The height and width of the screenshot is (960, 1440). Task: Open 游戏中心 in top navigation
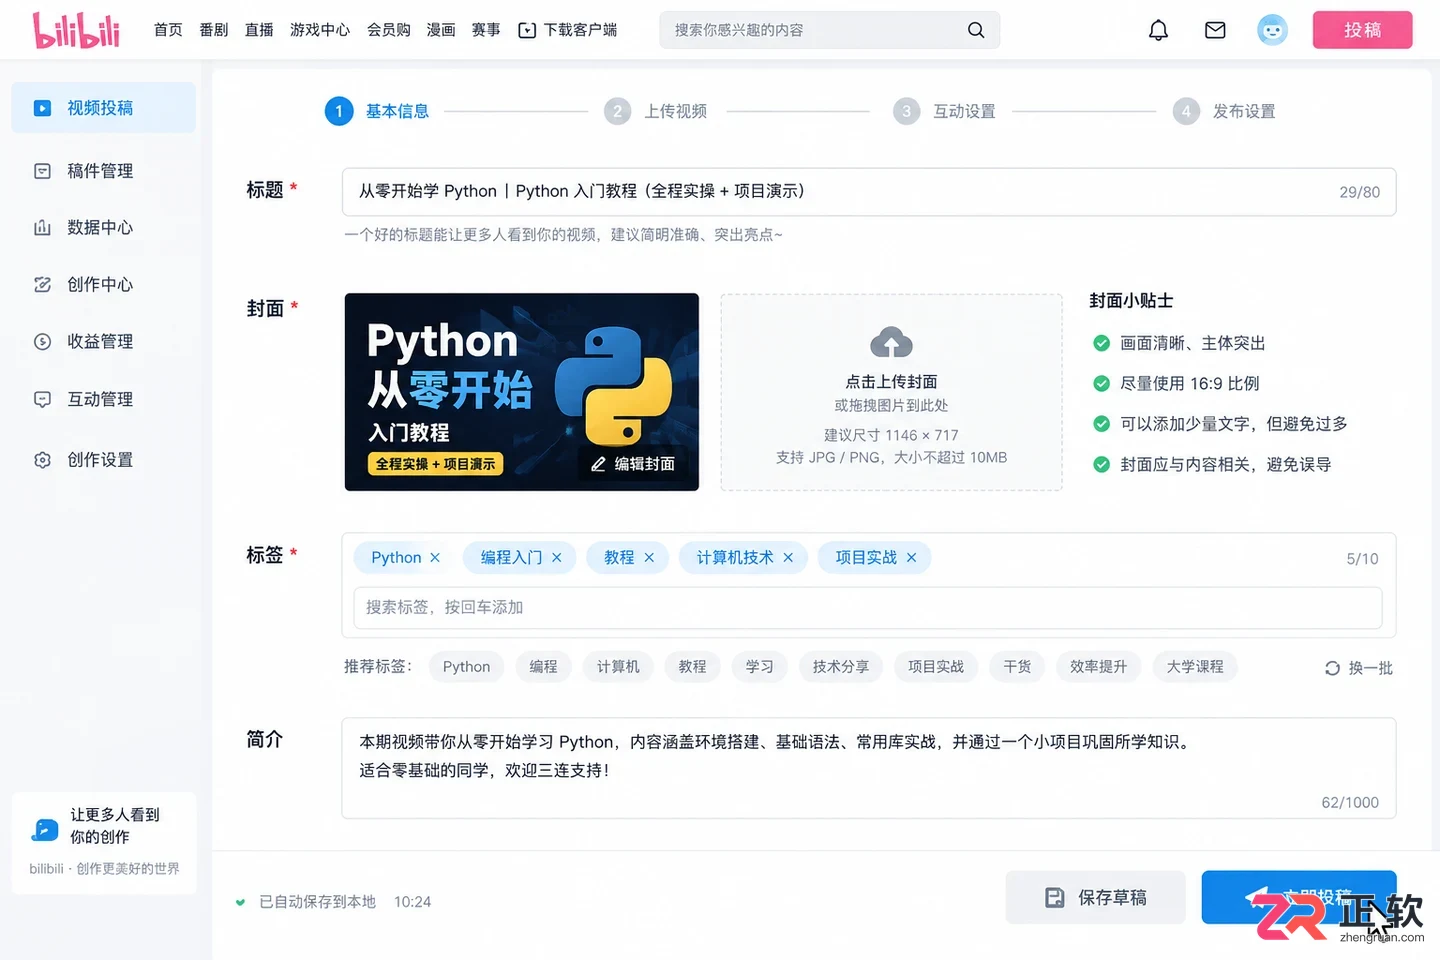pyautogui.click(x=320, y=30)
